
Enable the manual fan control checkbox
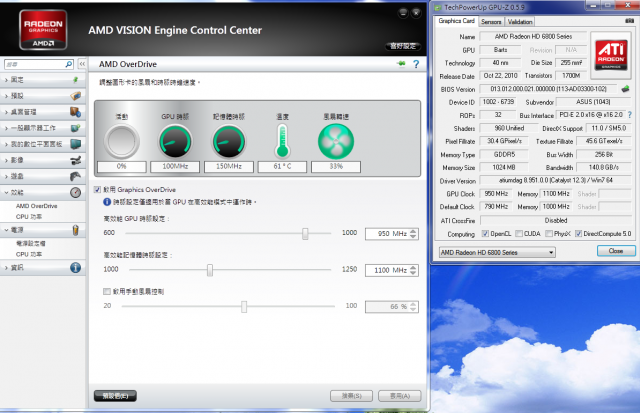pyautogui.click(x=107, y=291)
